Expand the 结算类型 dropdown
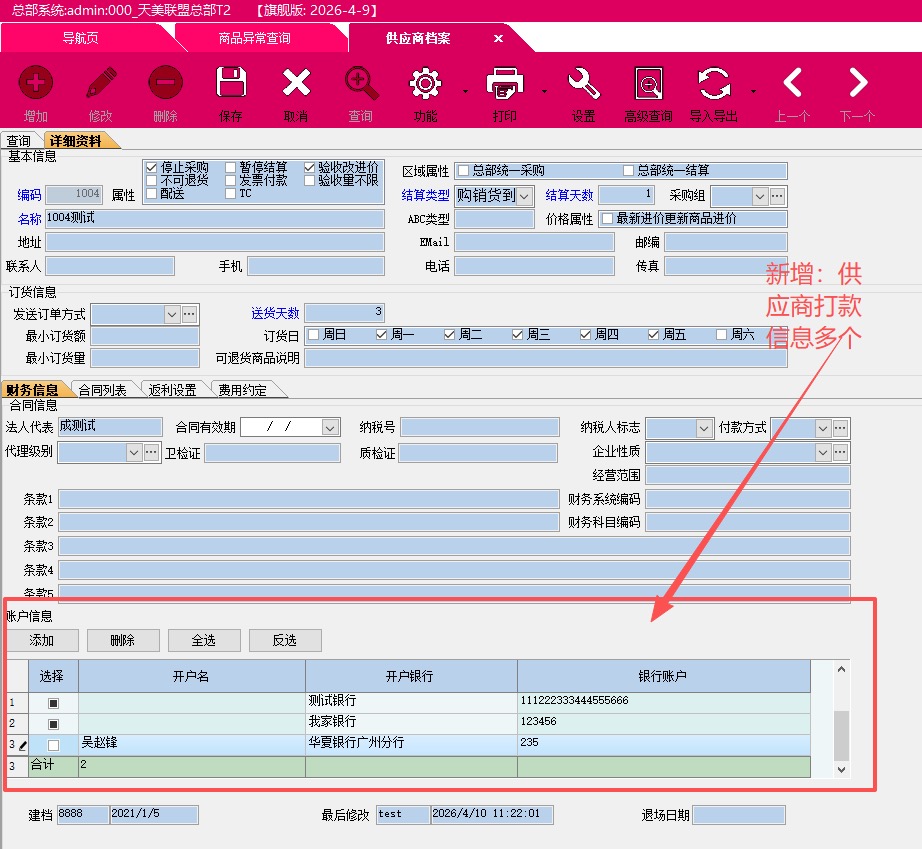The width and height of the screenshot is (922, 849). 525,196
